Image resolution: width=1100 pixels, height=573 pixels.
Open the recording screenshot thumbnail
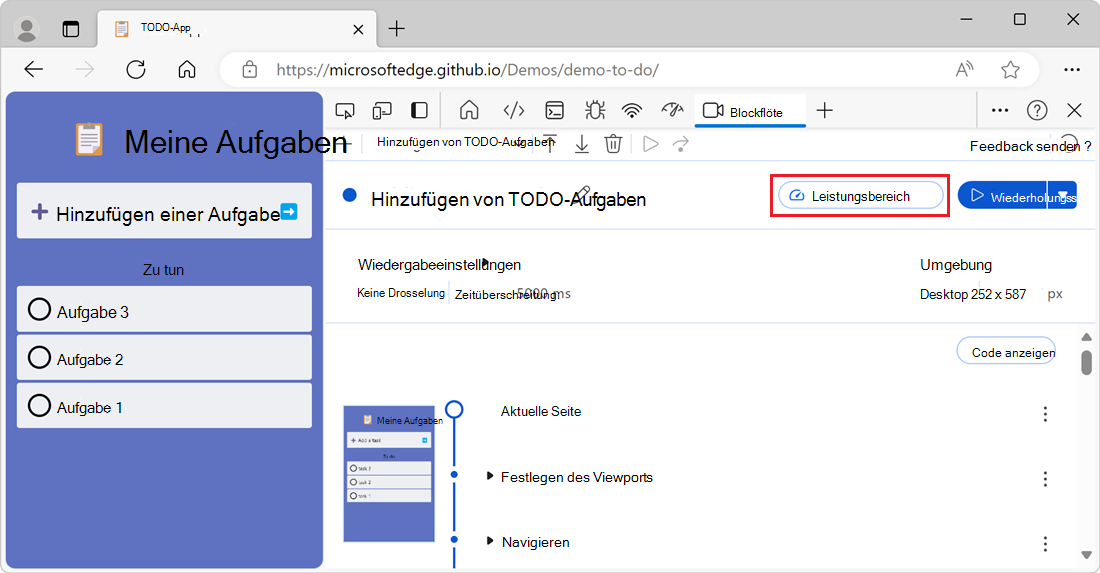coord(389,473)
